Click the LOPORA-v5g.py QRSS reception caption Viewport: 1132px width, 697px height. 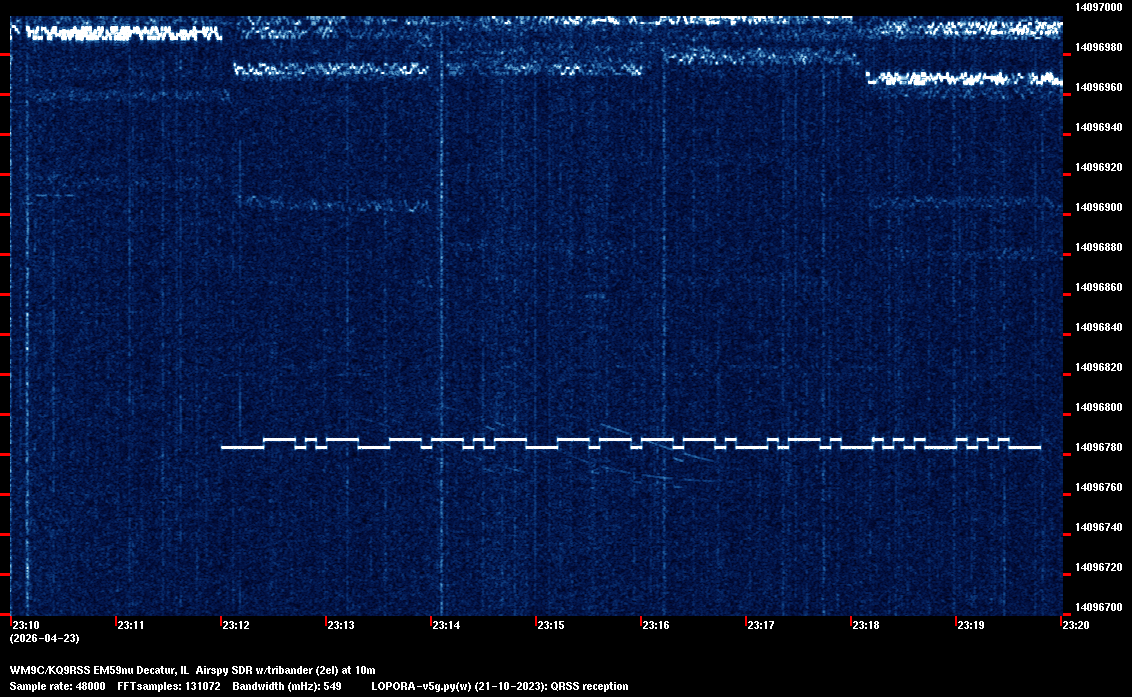499,686
